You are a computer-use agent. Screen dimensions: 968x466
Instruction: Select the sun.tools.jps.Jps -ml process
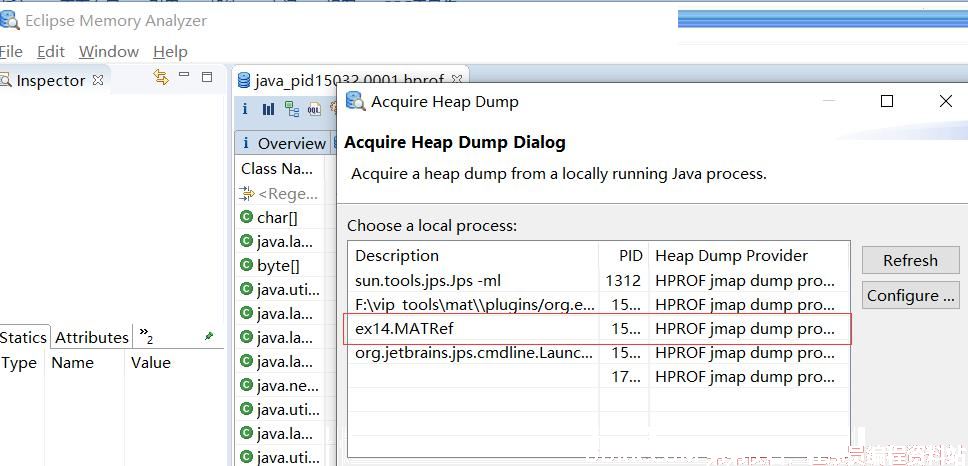pos(599,281)
